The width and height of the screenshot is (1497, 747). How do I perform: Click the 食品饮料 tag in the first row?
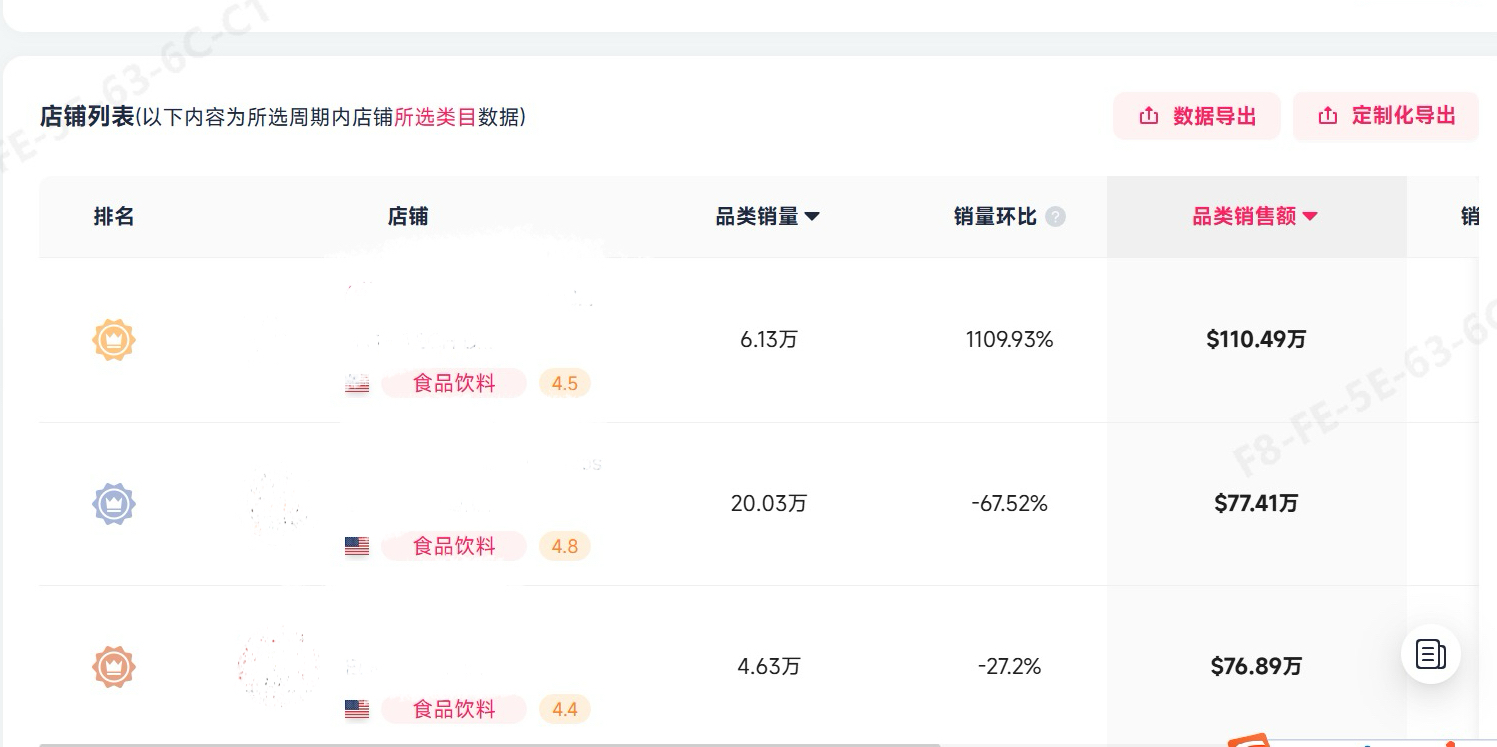point(454,383)
